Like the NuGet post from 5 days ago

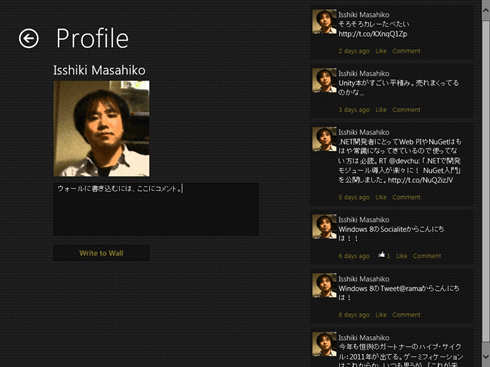coord(381,197)
